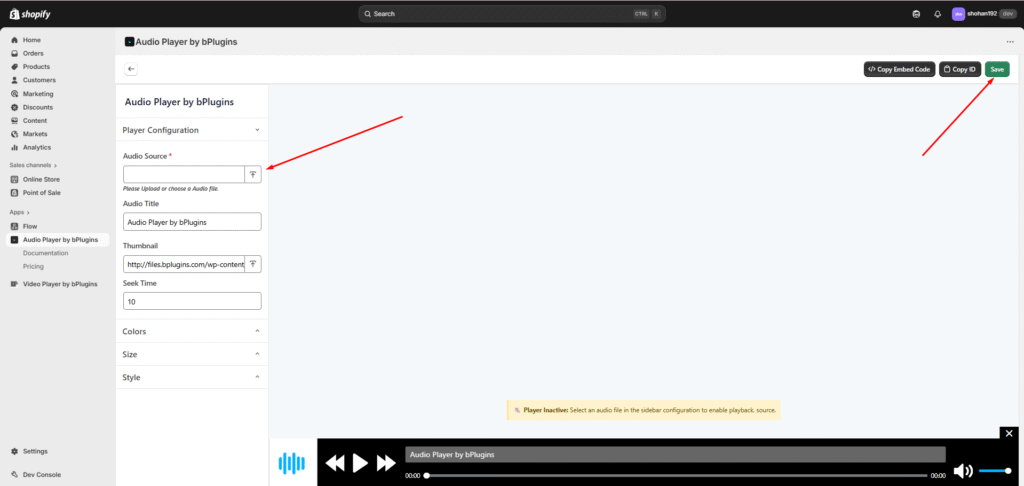
Task: Expand the Size section
Action: (x=257, y=354)
